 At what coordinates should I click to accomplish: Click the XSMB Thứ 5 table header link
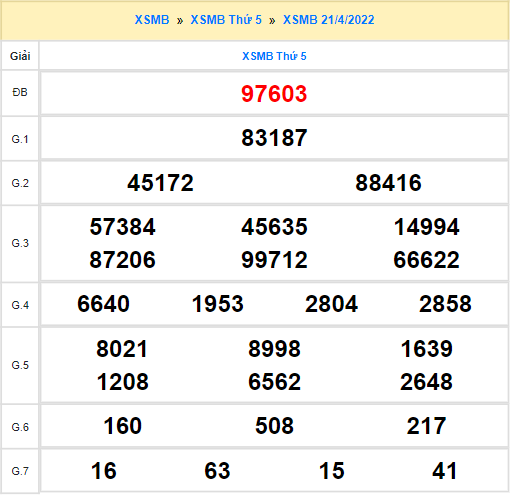274,56
